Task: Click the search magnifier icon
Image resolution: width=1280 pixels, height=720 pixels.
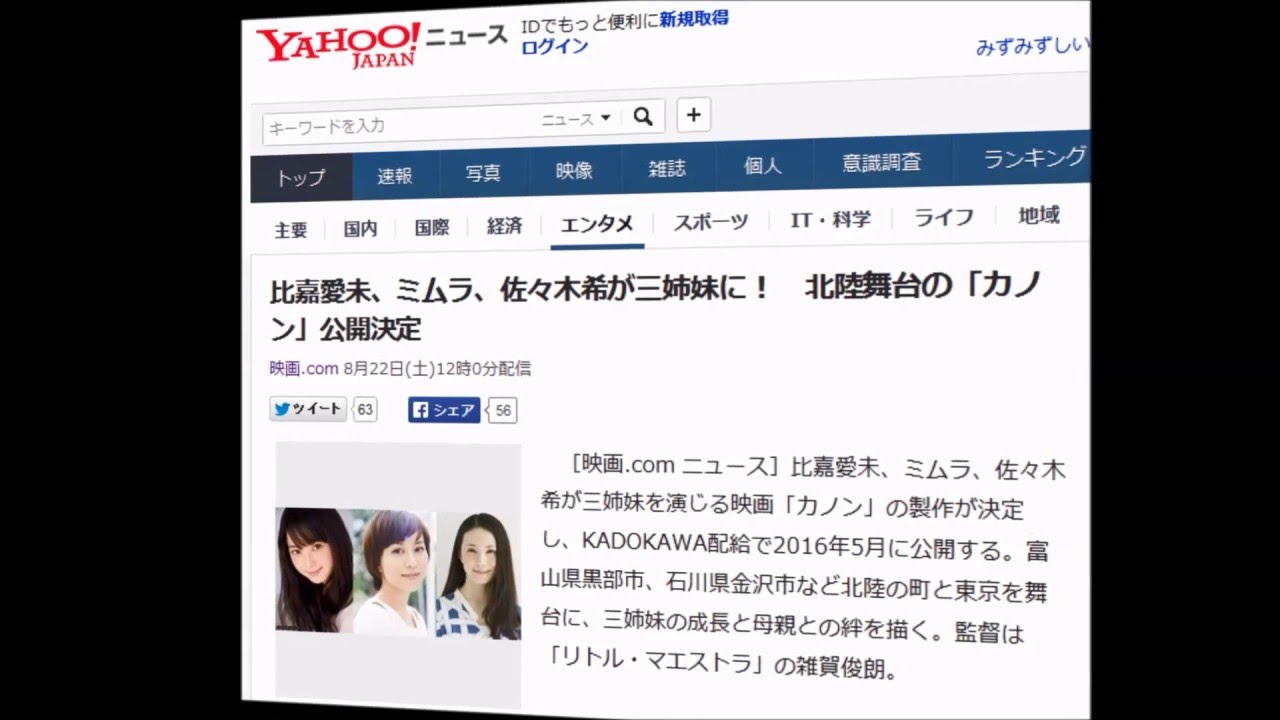Action: pos(643,116)
